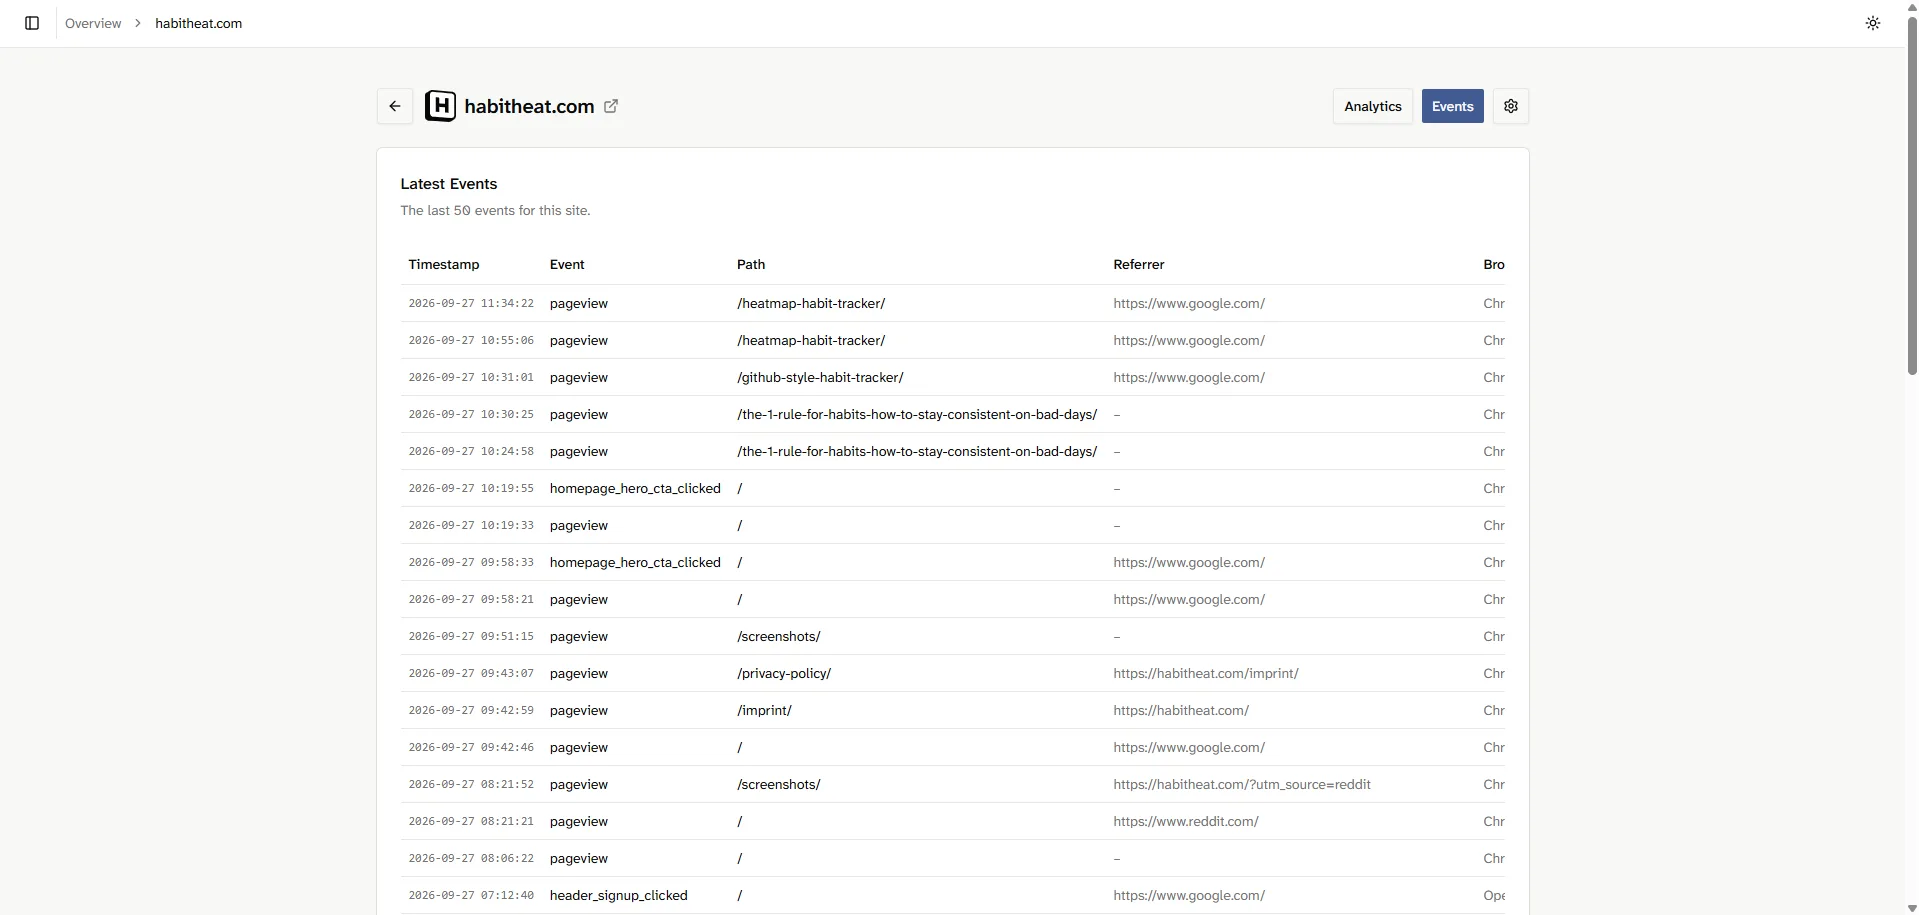Go back using the arrow button
1919x915 pixels.
click(395, 106)
